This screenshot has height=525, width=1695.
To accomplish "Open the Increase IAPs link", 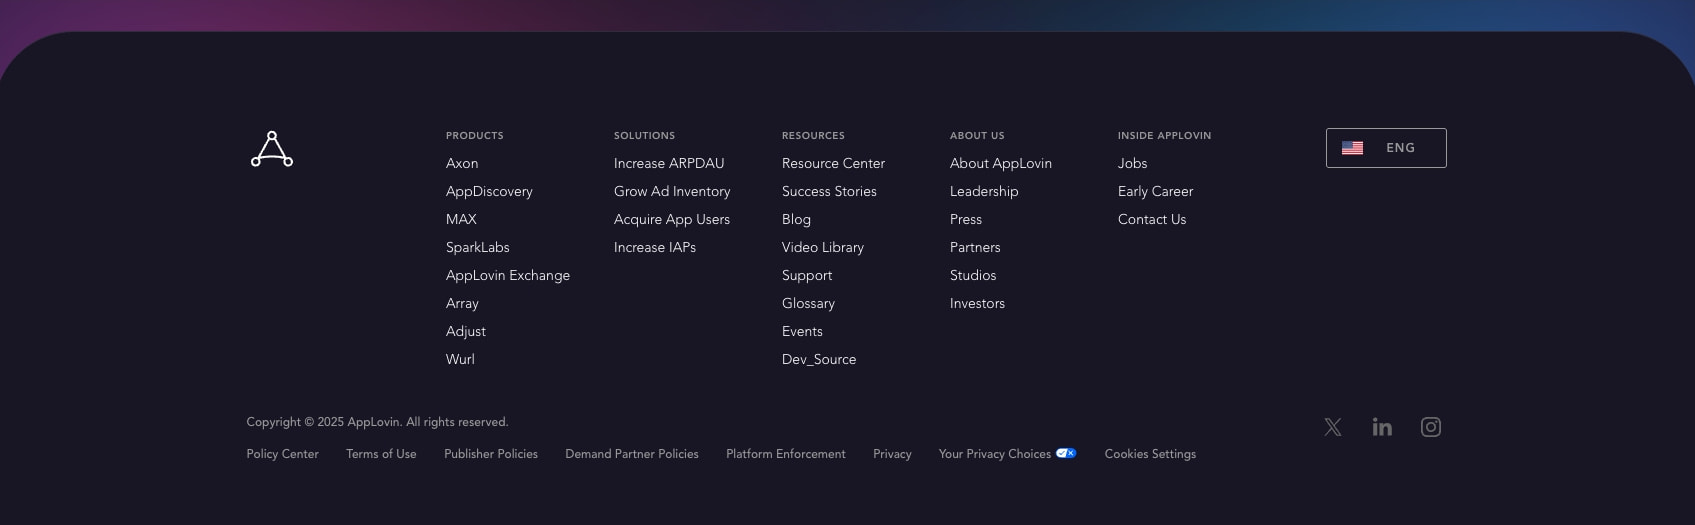I will tap(655, 247).
